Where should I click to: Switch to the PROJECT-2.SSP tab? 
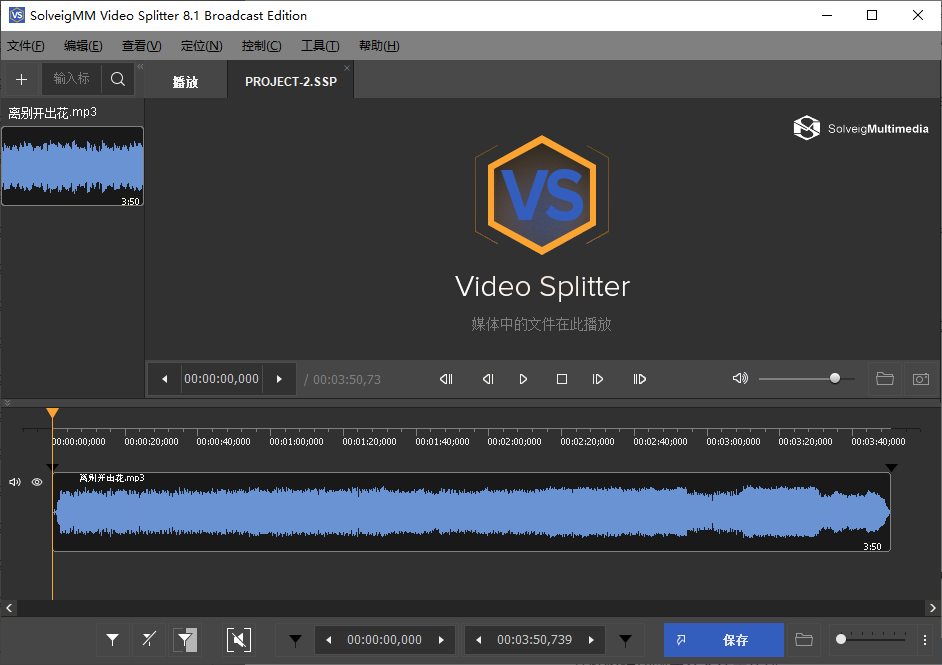(x=291, y=82)
